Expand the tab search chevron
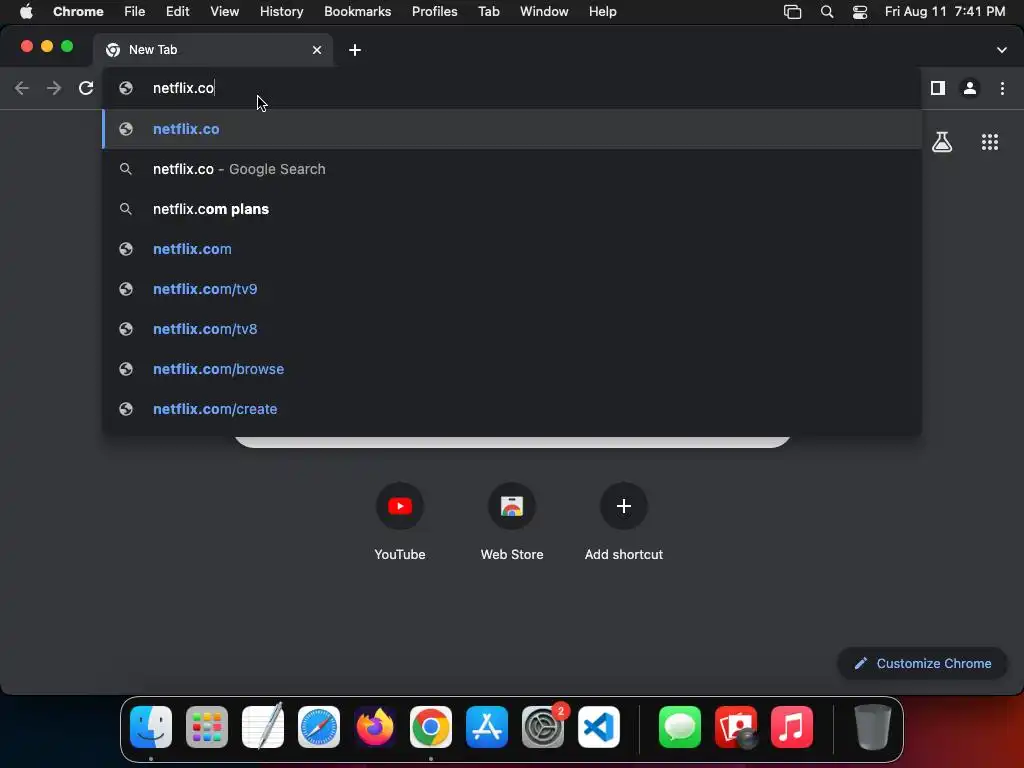This screenshot has width=1024, height=768. point(1001,50)
